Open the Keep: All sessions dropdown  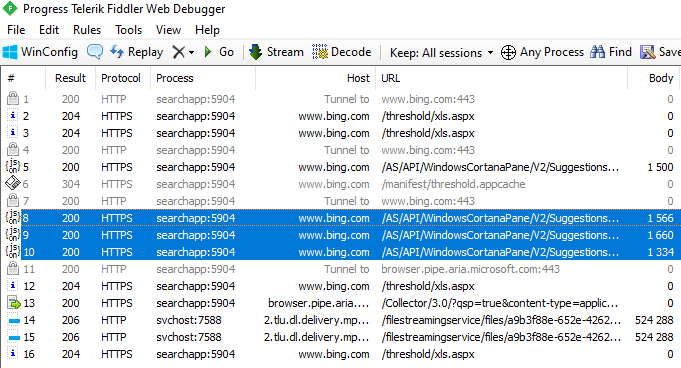point(441,53)
